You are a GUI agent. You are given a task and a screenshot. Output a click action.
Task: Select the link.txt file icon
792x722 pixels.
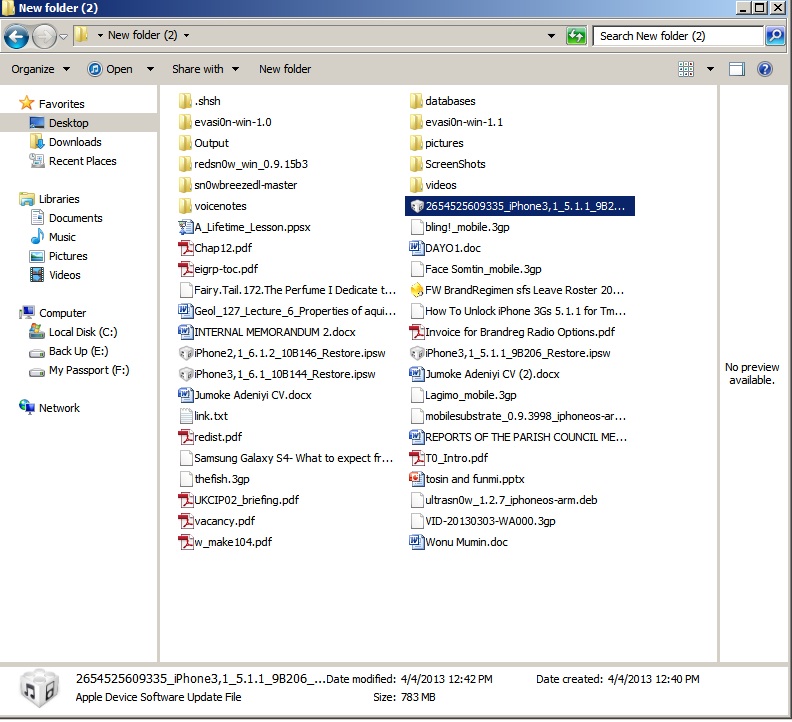pyautogui.click(x=185, y=416)
